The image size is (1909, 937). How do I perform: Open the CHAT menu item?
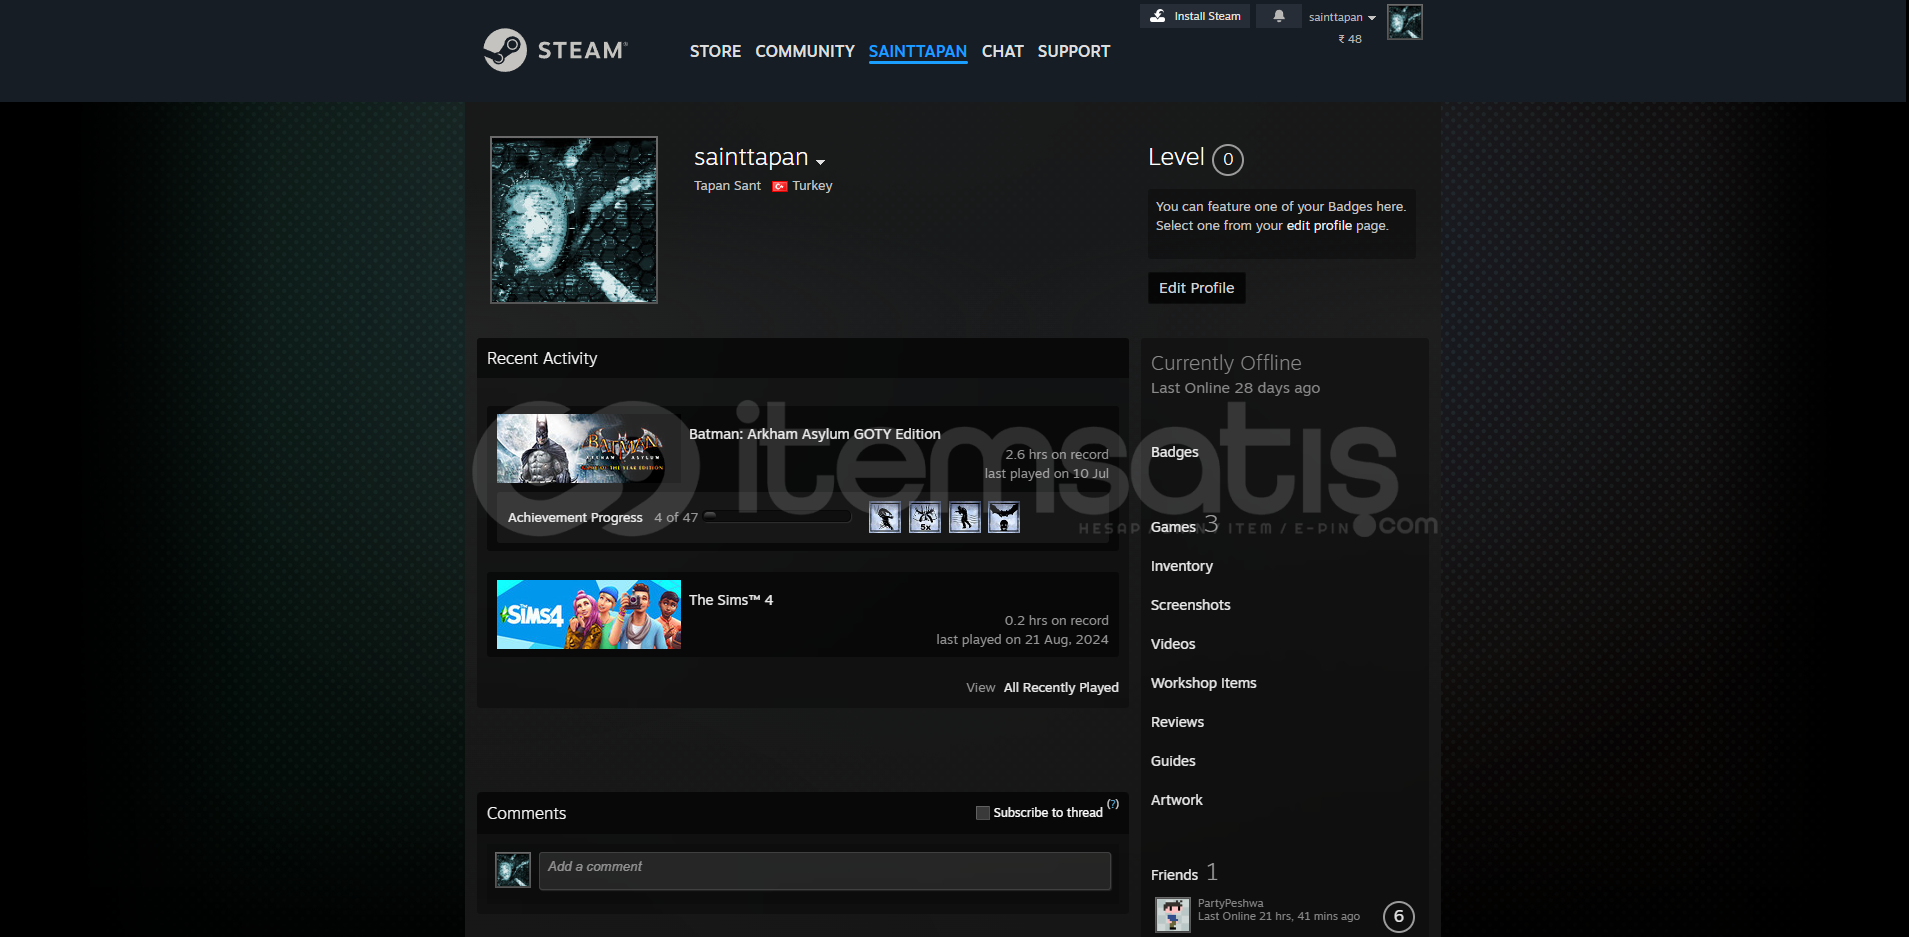coord(1002,51)
